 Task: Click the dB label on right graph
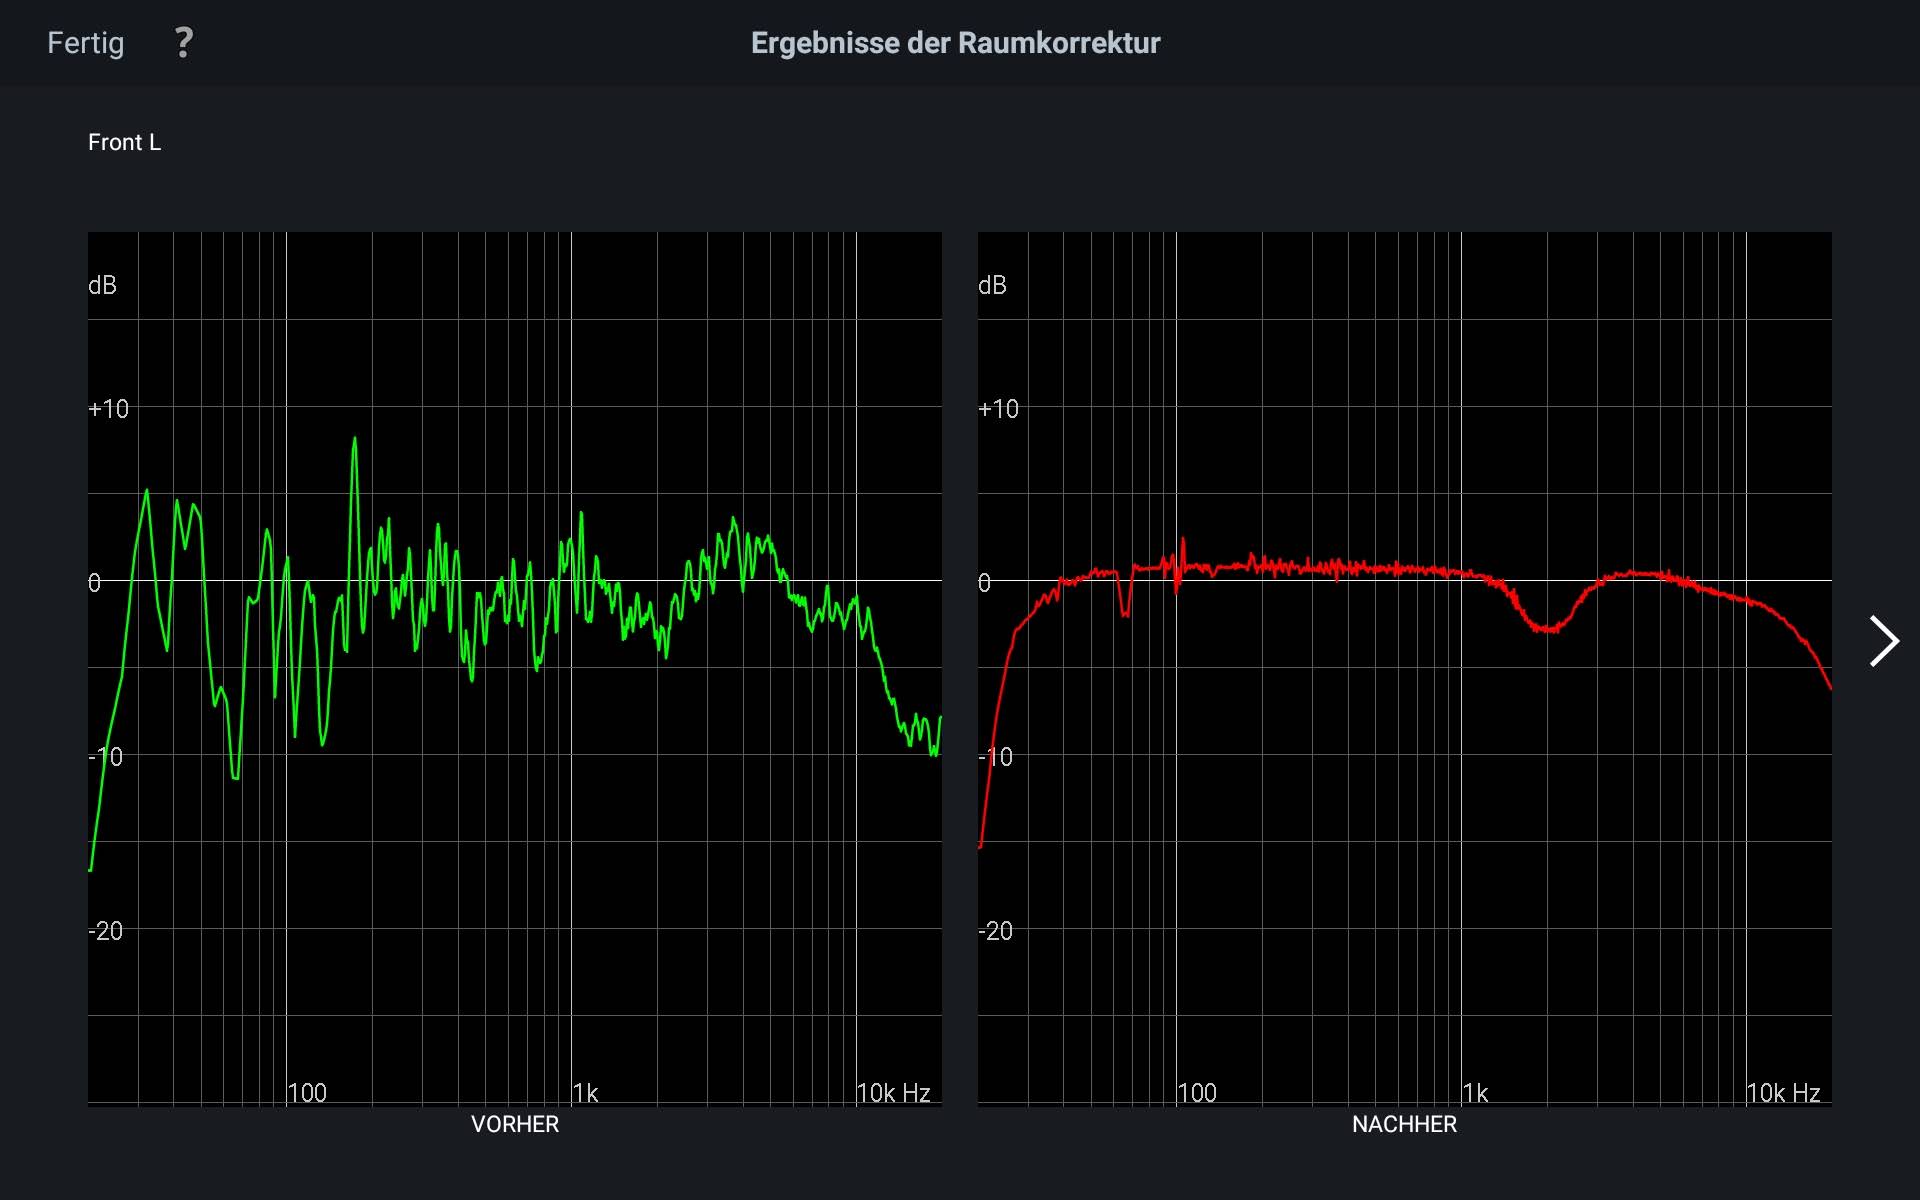[992, 286]
